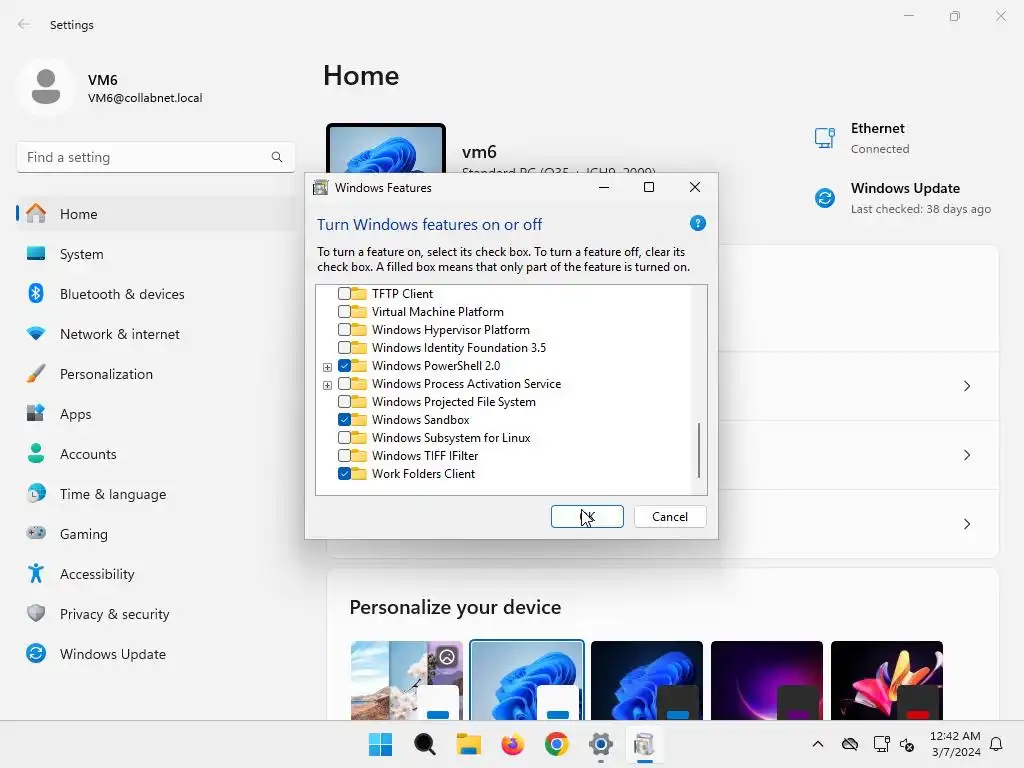The width and height of the screenshot is (1024, 768).
Task: Check the TFTP Client checkbox
Action: [x=344, y=294]
